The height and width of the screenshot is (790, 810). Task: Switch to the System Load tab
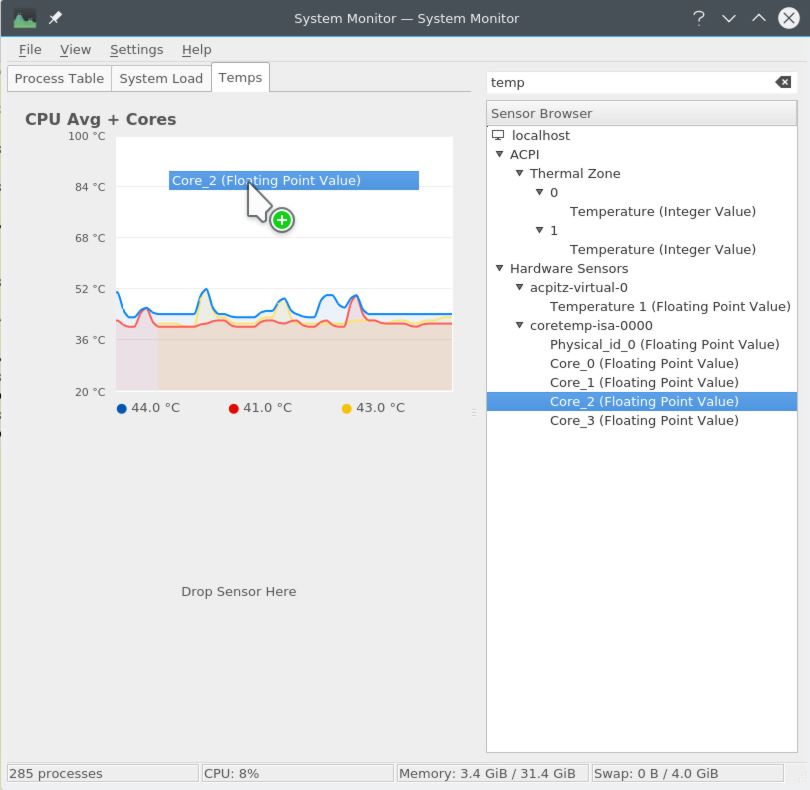(161, 79)
